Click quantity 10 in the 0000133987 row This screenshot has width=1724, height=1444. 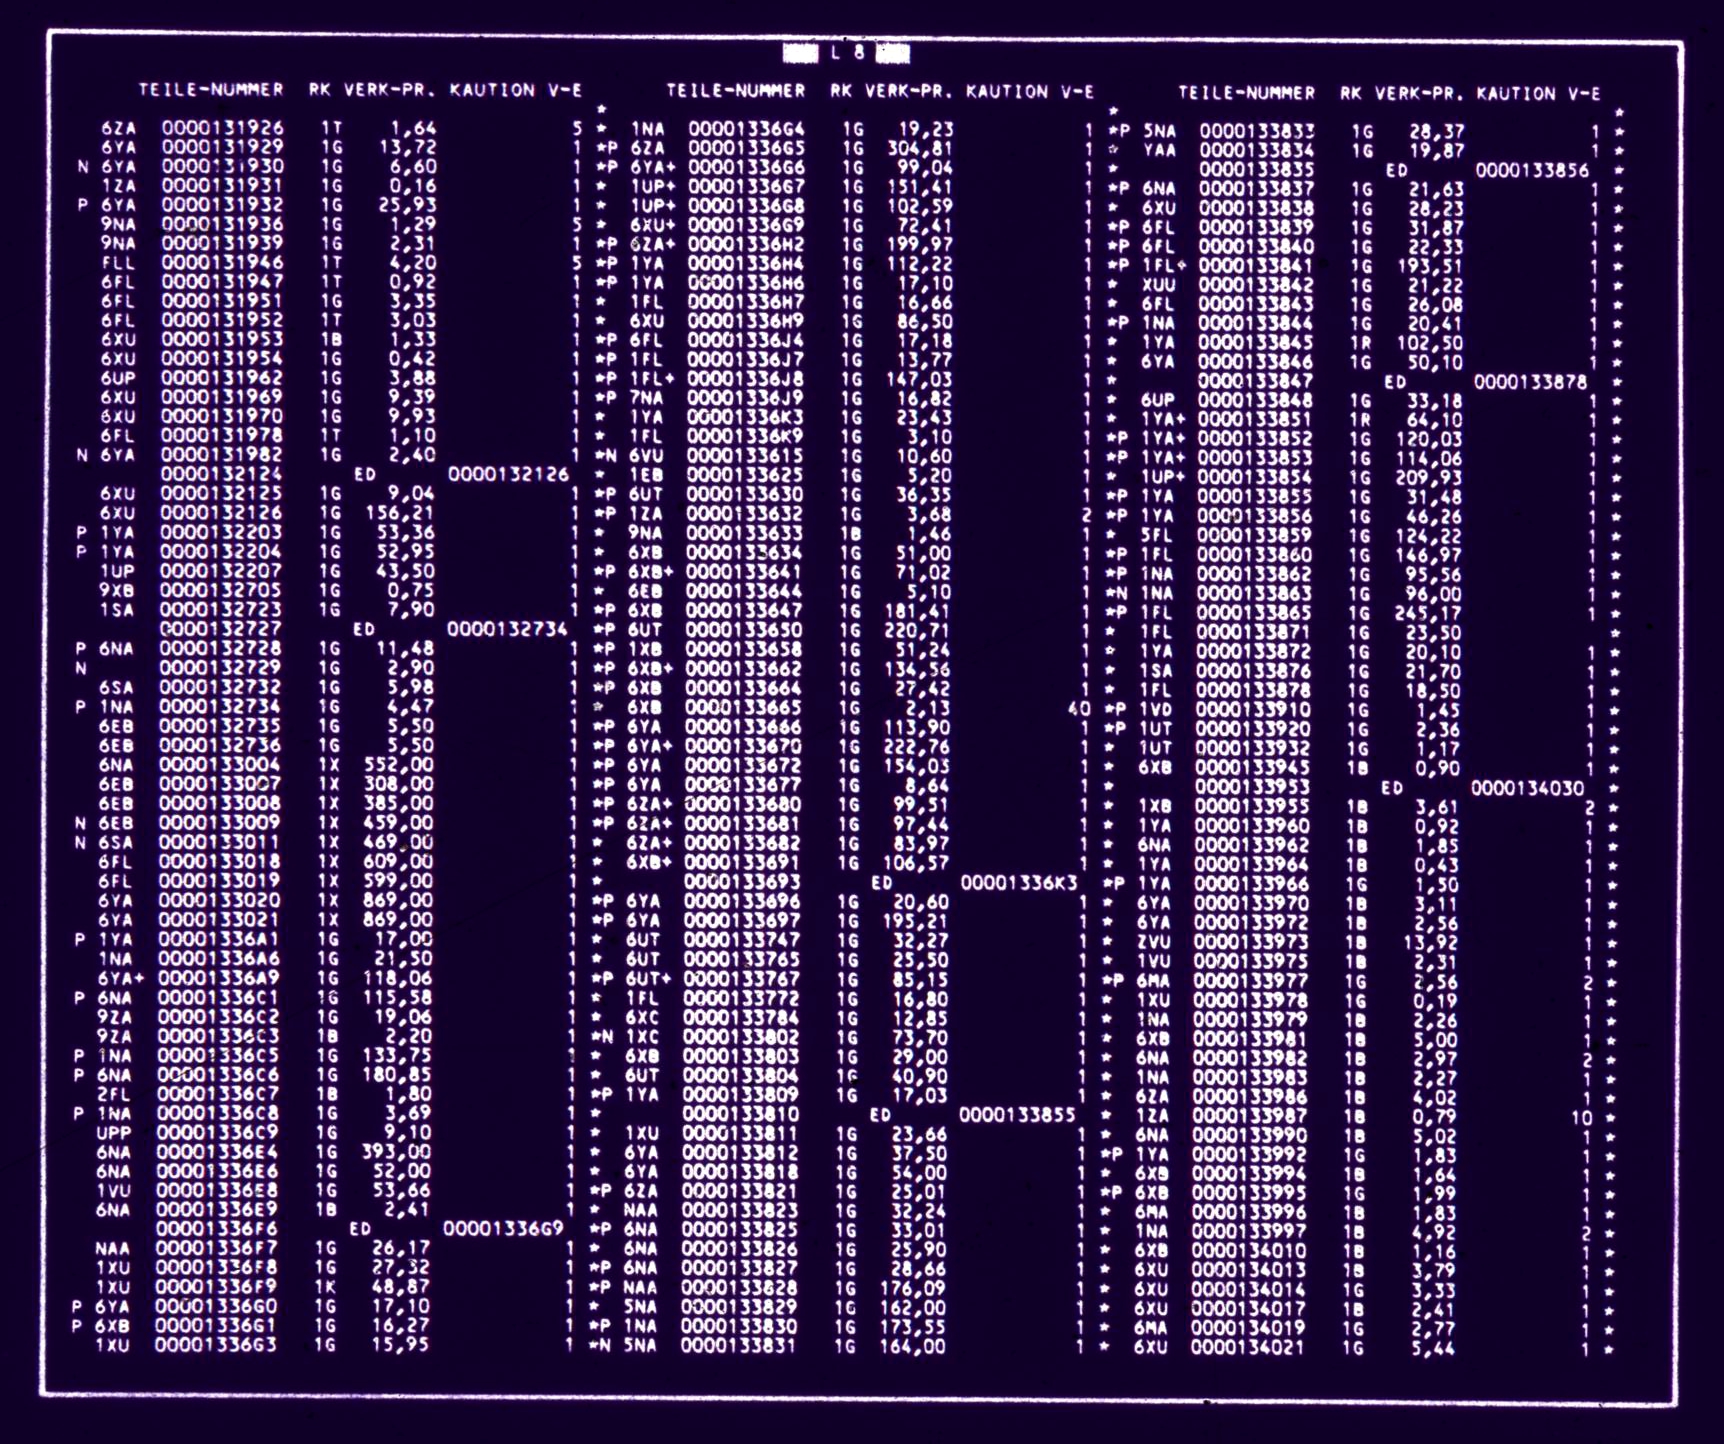click(x=1581, y=1117)
